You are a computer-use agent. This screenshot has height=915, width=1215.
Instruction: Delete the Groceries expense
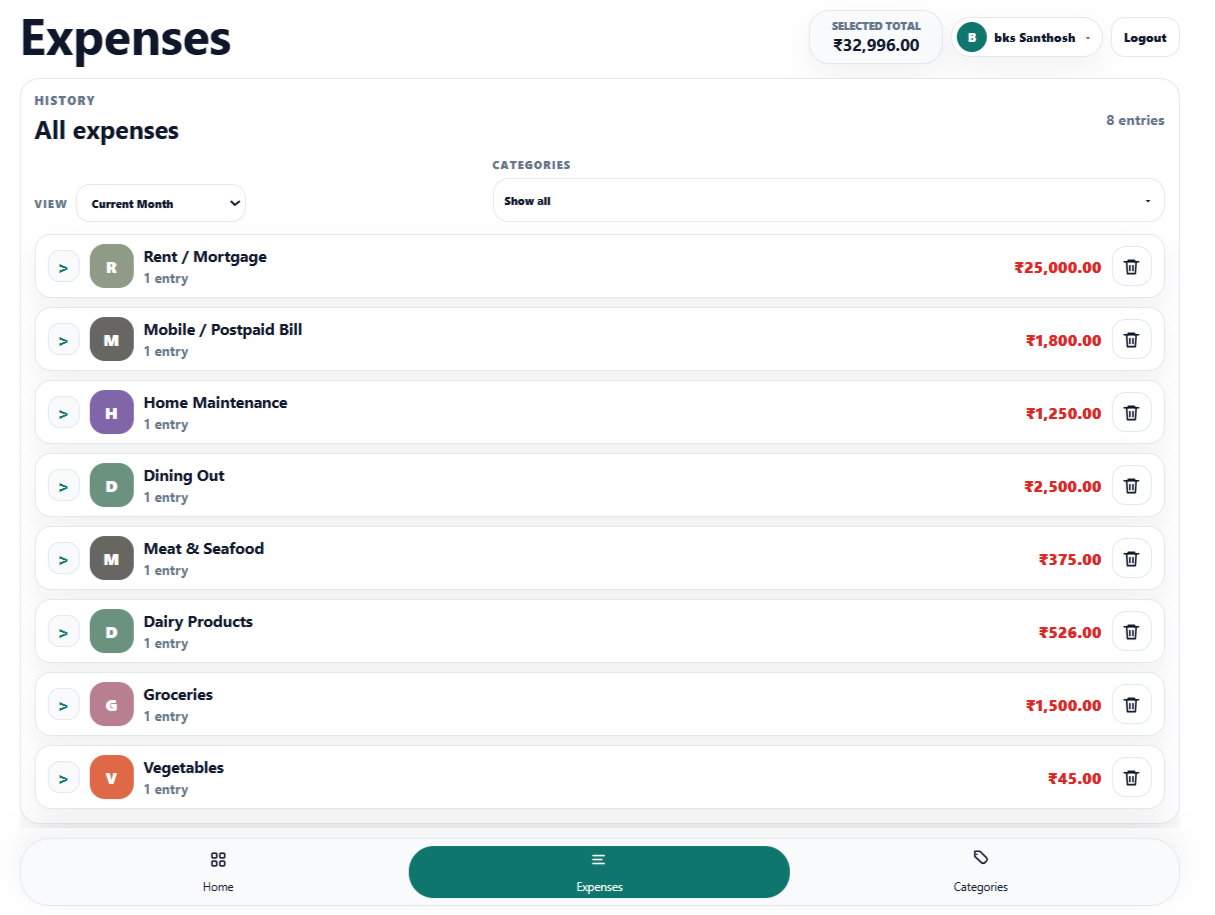pyautogui.click(x=1131, y=705)
